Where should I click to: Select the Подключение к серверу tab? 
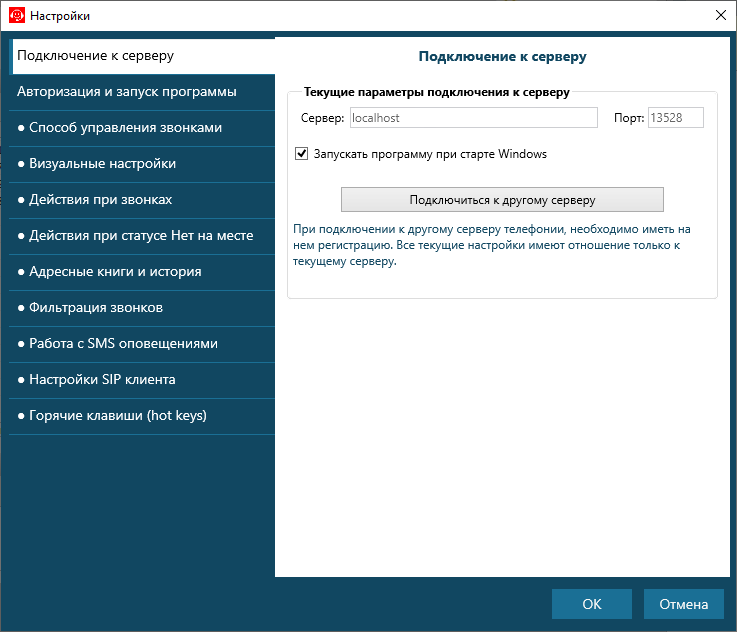(142, 56)
